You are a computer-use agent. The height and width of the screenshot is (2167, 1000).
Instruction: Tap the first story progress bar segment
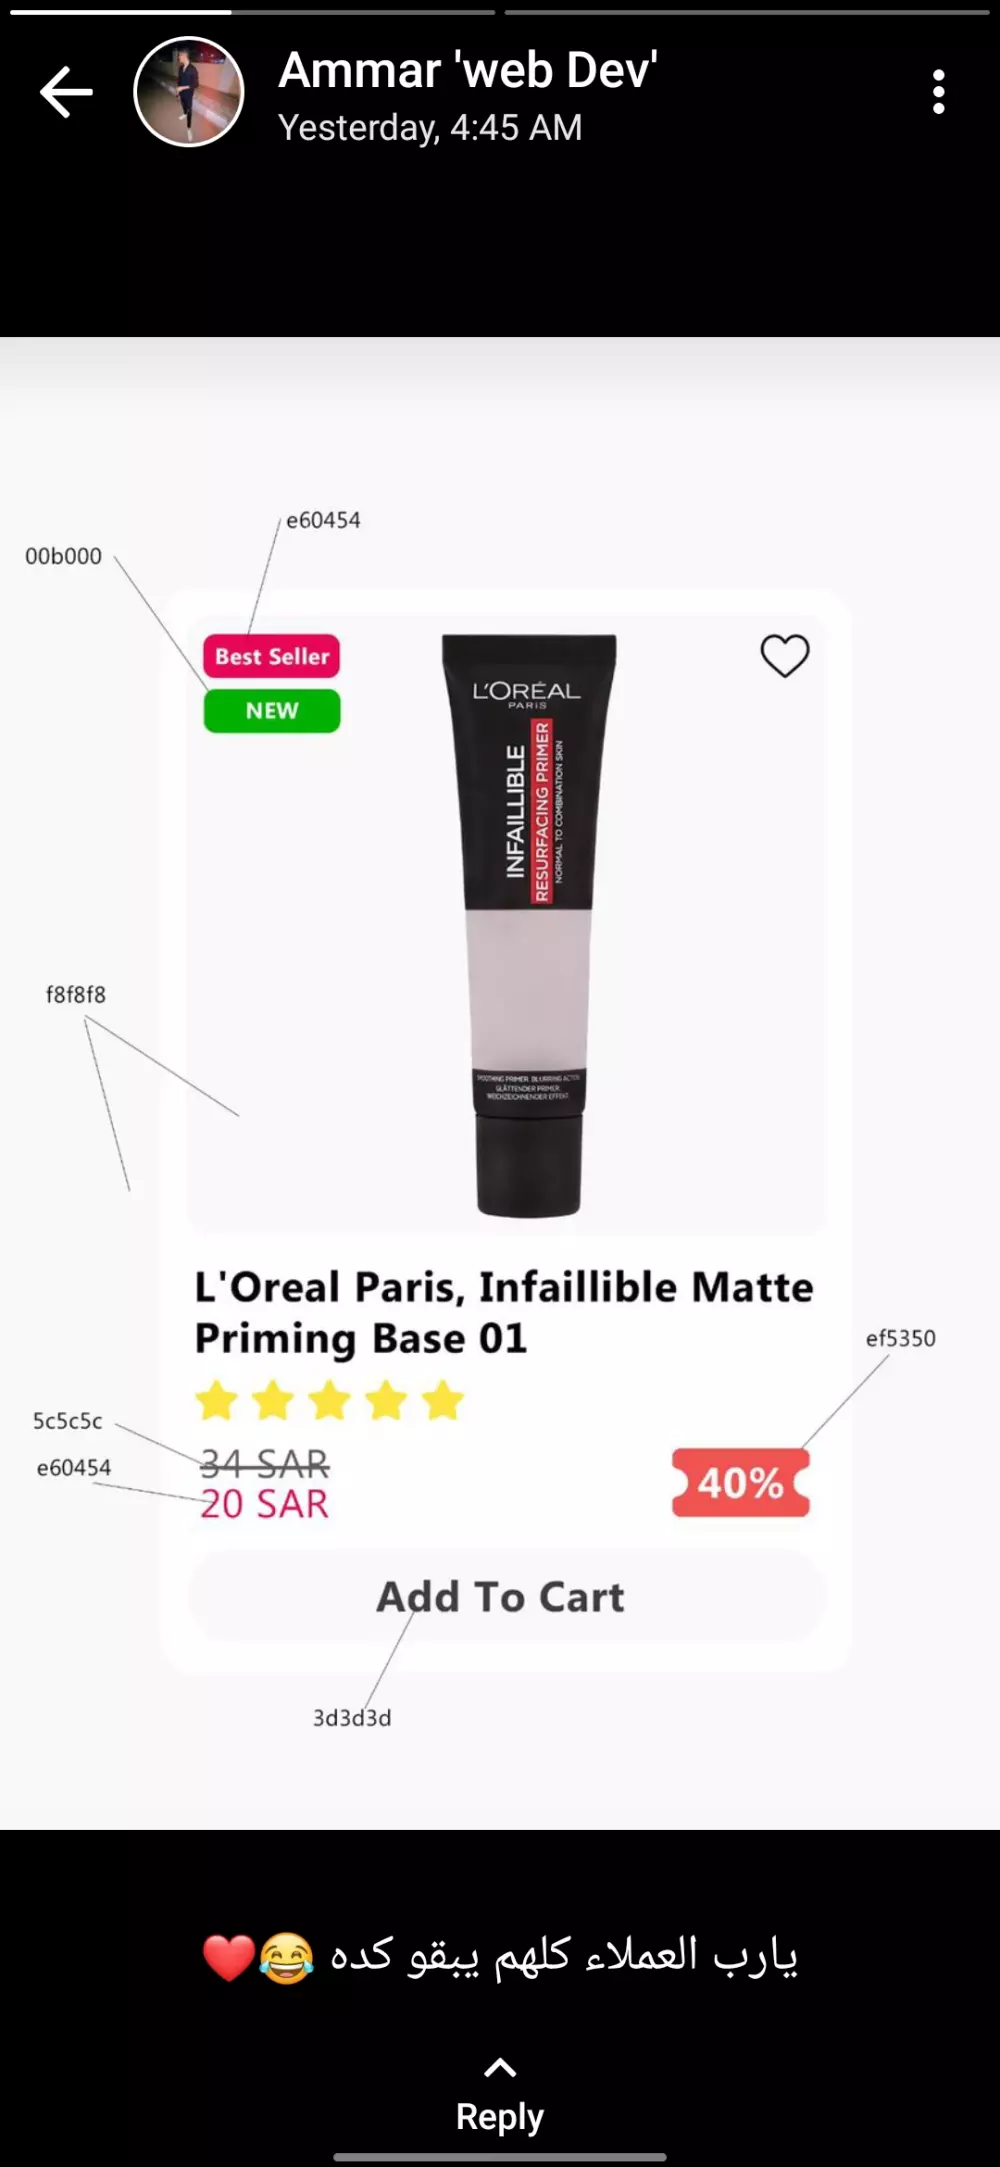coord(252,12)
